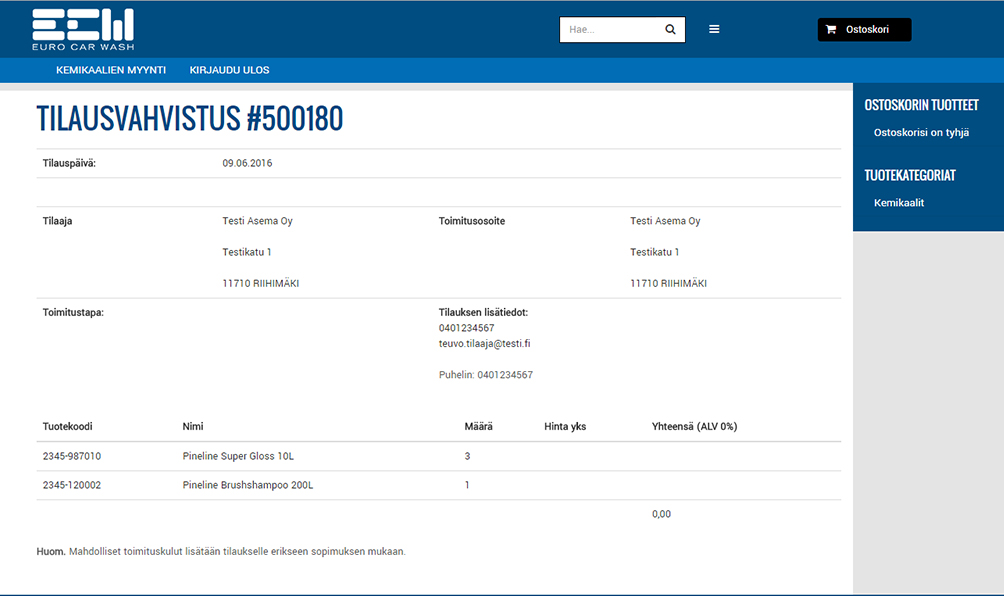Open the hamburger menu icon
Image resolution: width=1004 pixels, height=596 pixels.
point(714,30)
